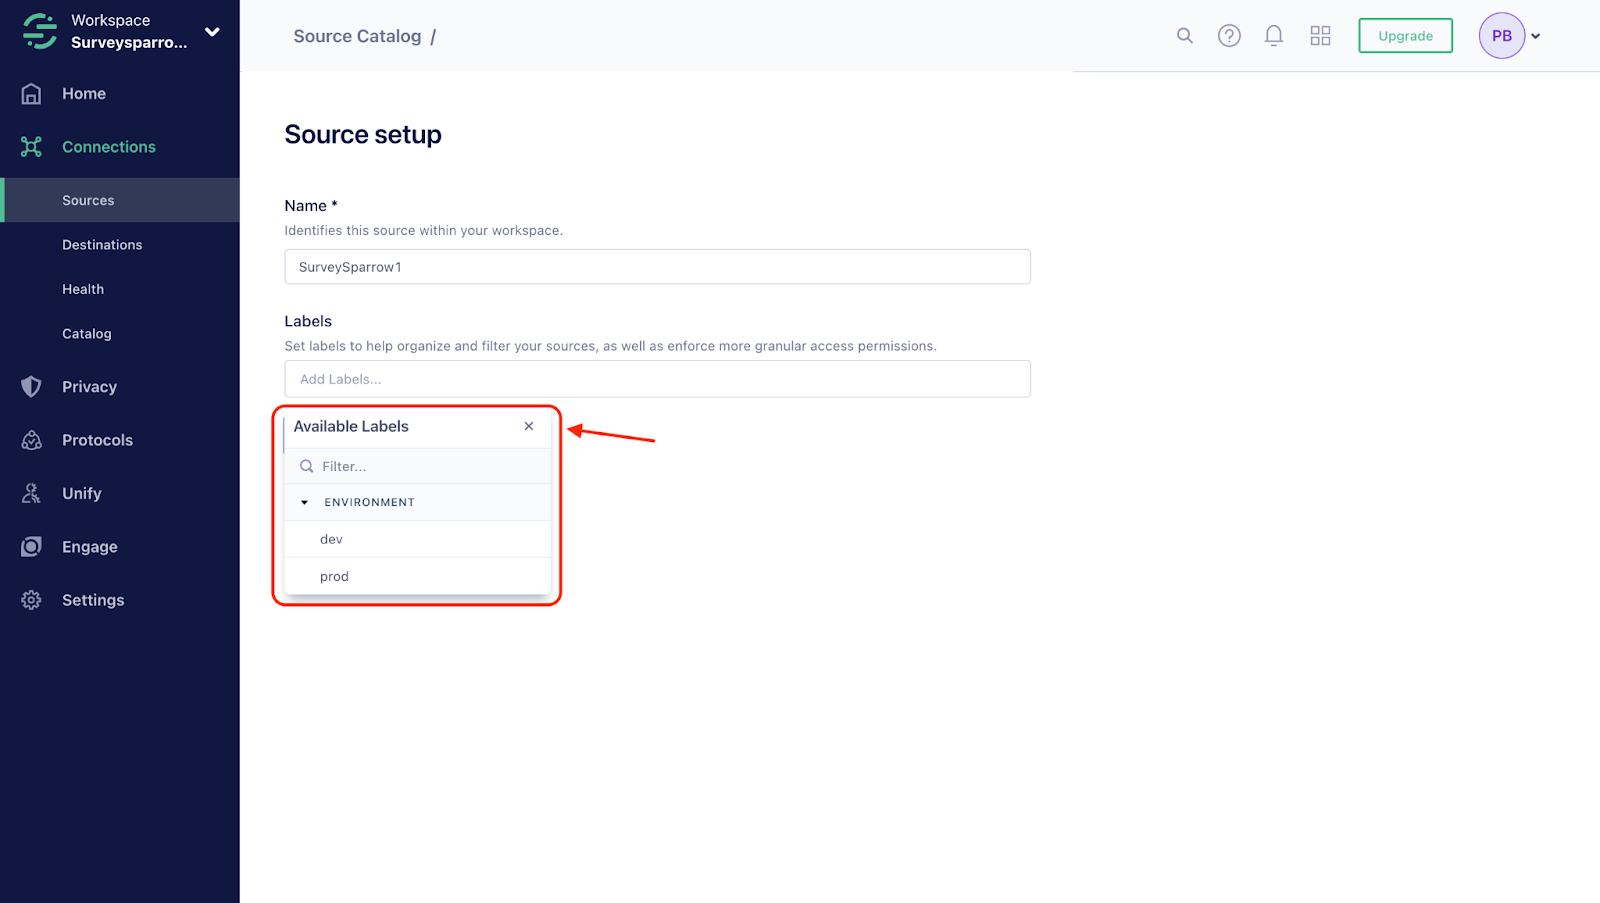The height and width of the screenshot is (903, 1600).
Task: Close the Available Labels popup
Action: (529, 426)
